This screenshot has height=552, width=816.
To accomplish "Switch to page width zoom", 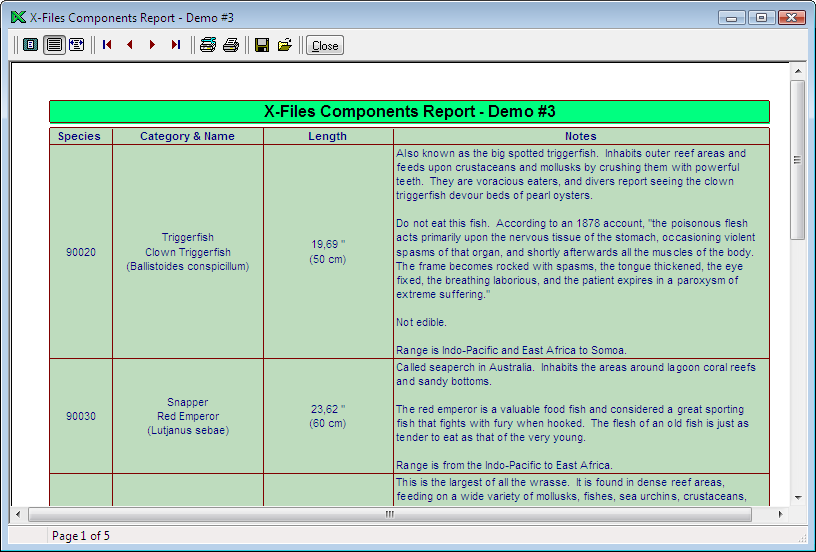I will pyautogui.click(x=76, y=45).
